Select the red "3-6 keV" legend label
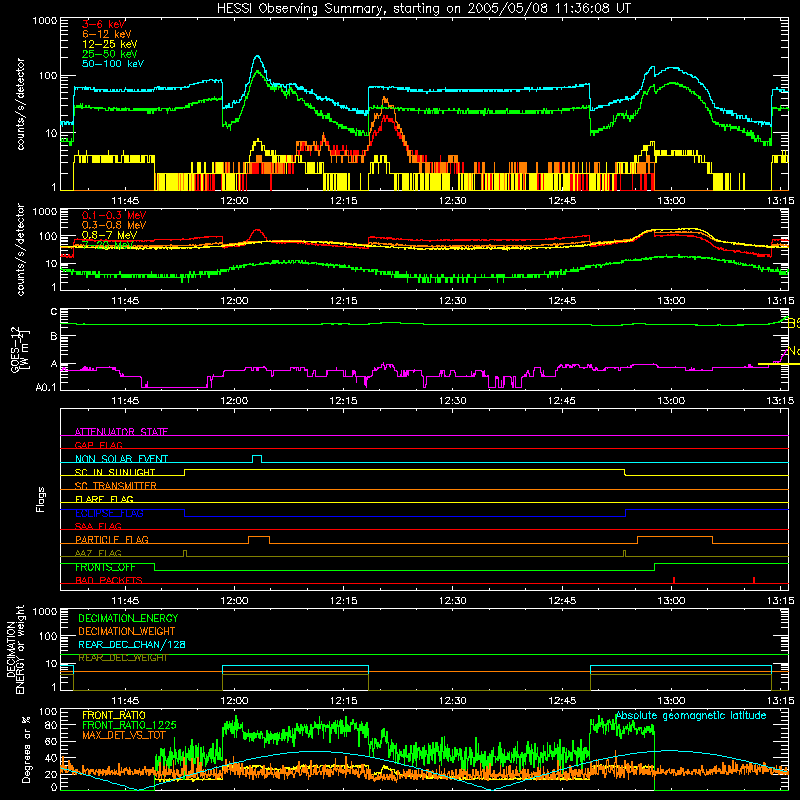Image resolution: width=800 pixels, height=800 pixels. 104,24
